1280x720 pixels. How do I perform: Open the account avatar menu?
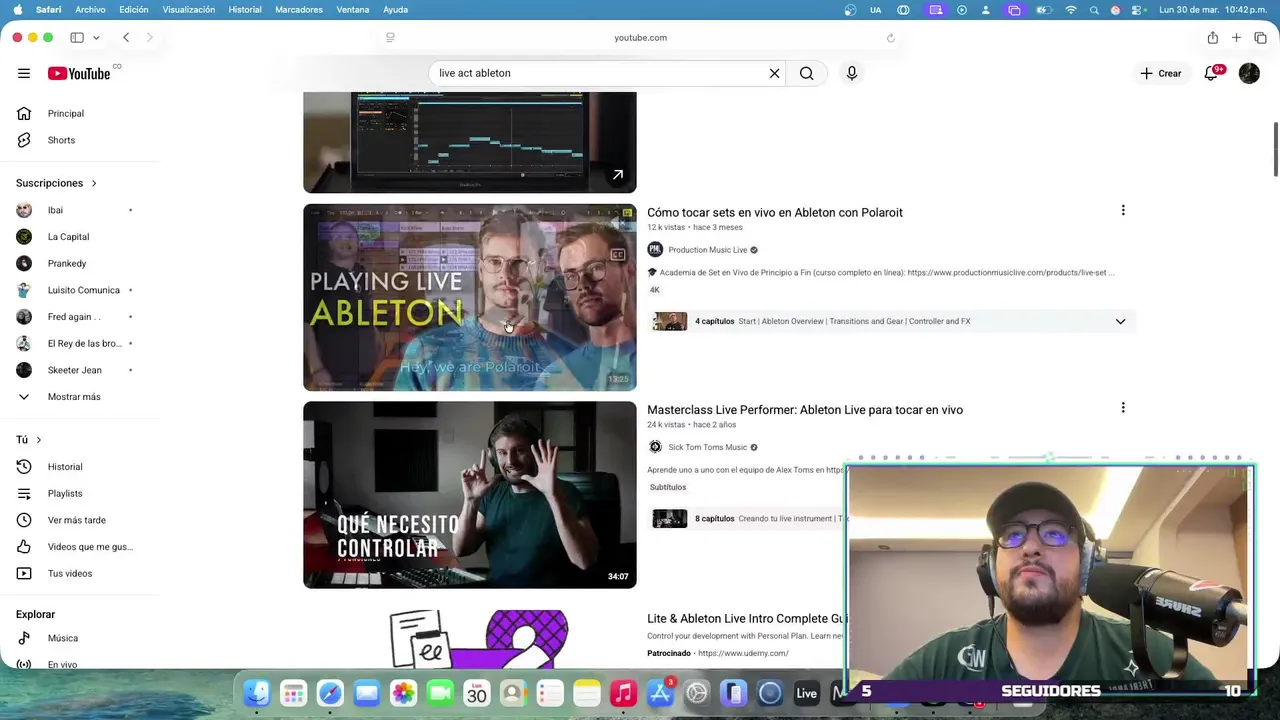coord(1249,73)
